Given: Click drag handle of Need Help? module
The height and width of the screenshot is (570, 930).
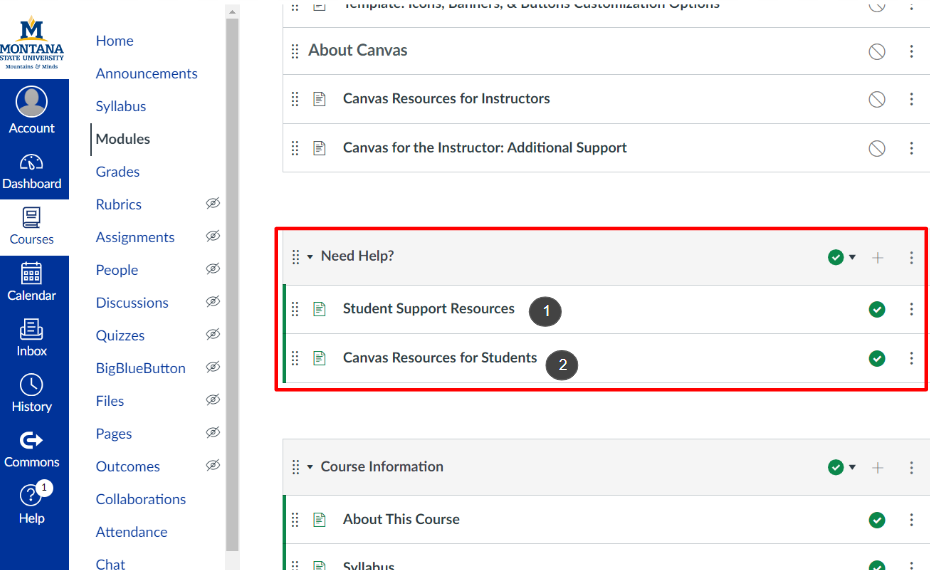Looking at the screenshot, I should 295,257.
